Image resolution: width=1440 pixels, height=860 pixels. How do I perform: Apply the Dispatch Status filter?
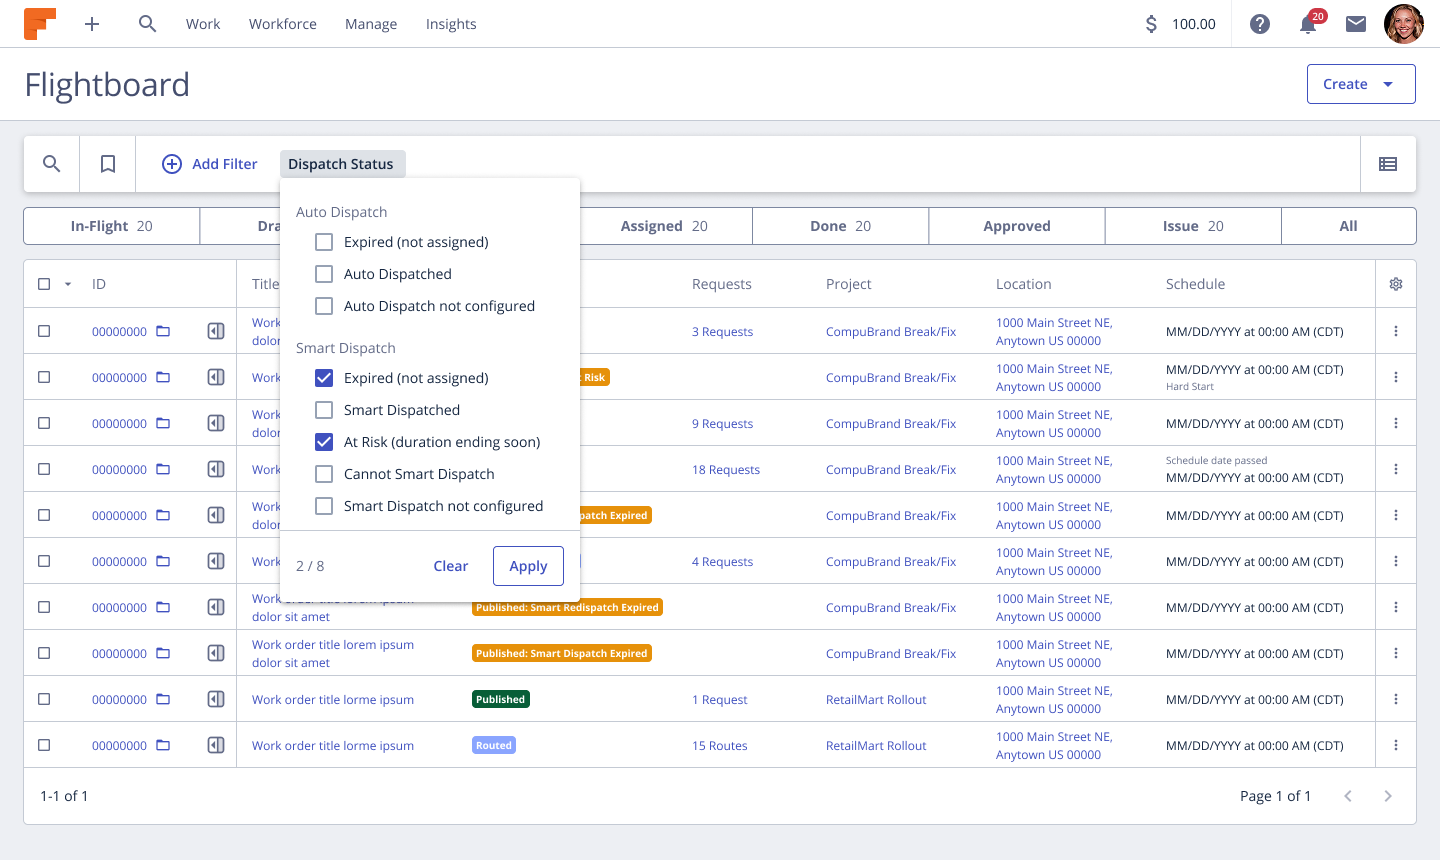(x=528, y=566)
